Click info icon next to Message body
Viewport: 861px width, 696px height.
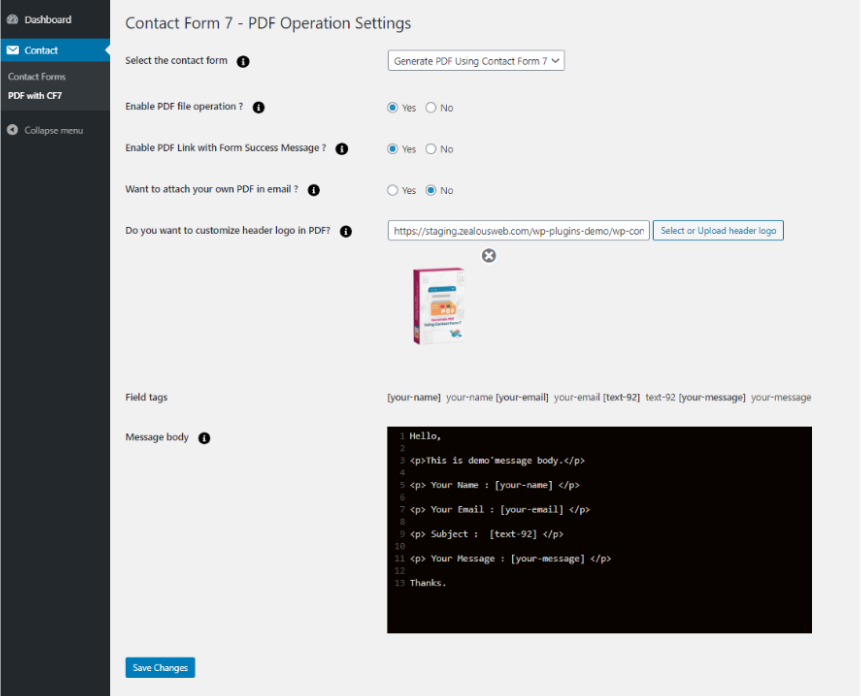(204, 438)
